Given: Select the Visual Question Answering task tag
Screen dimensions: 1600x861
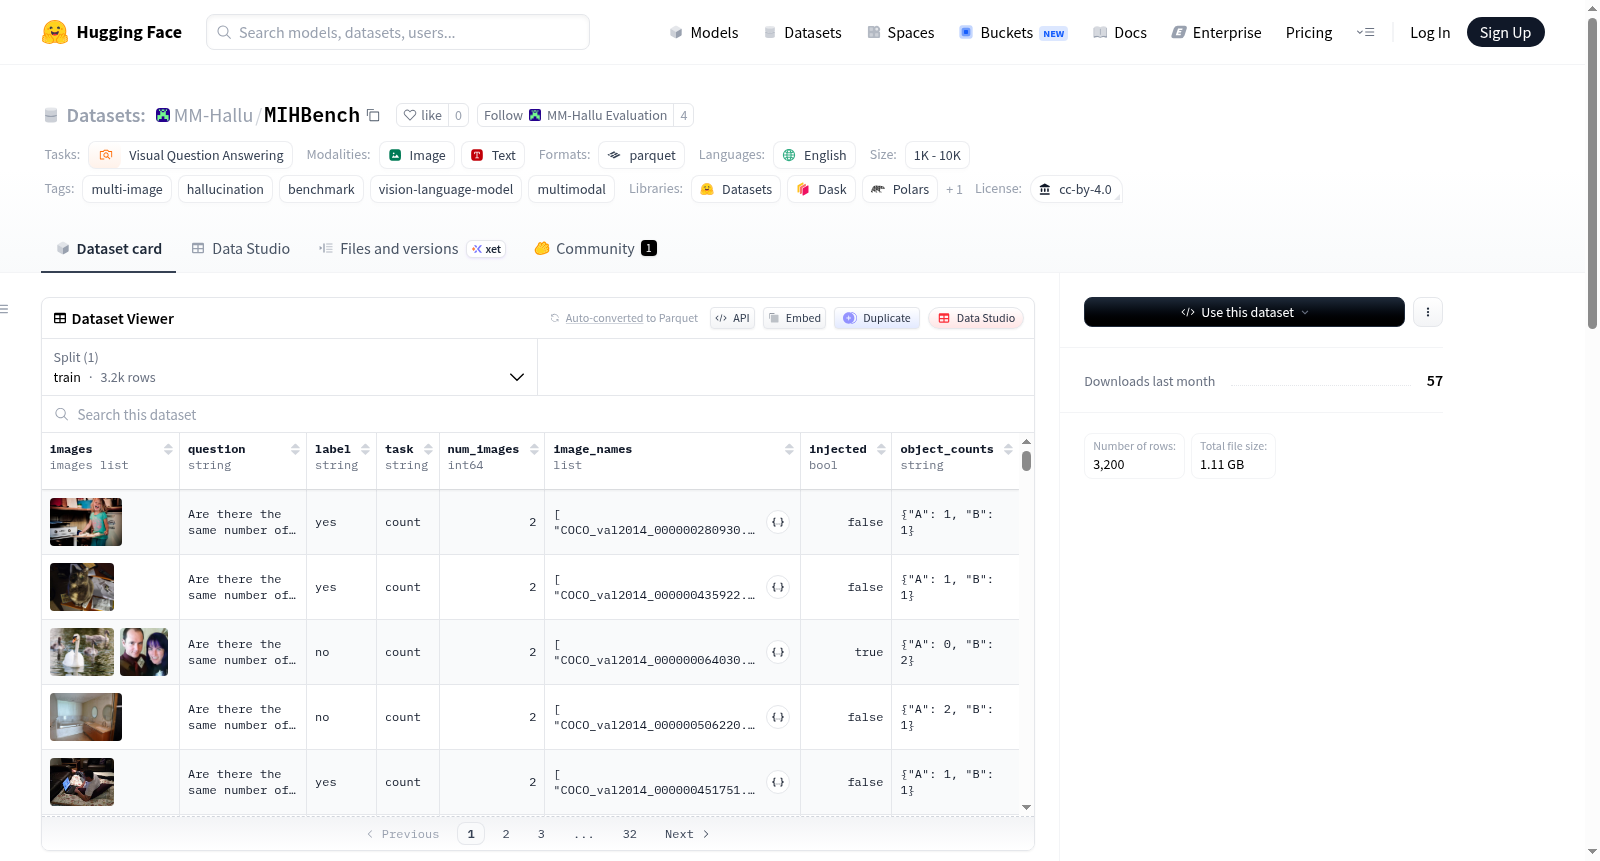Looking at the screenshot, I should click(191, 155).
